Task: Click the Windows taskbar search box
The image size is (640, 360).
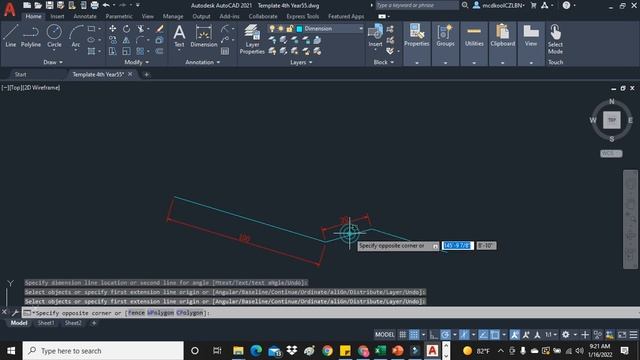Action: pos(103,351)
